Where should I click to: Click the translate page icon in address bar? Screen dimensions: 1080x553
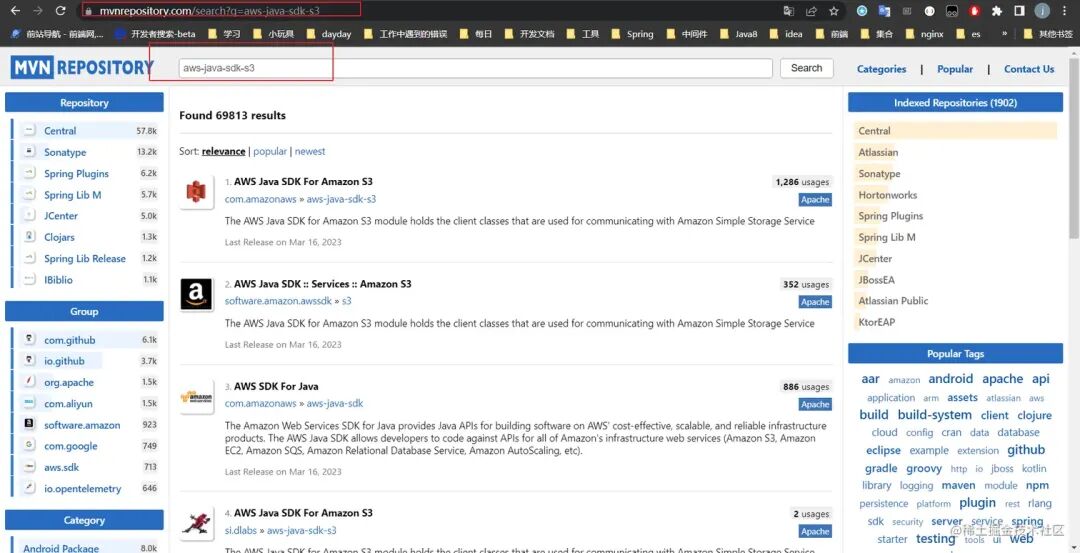coord(789,11)
